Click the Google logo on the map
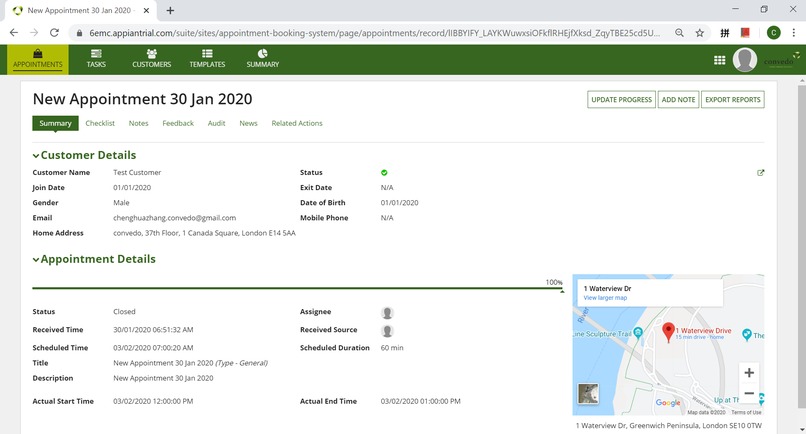Image resolution: width=806 pixels, height=434 pixels. click(x=668, y=403)
